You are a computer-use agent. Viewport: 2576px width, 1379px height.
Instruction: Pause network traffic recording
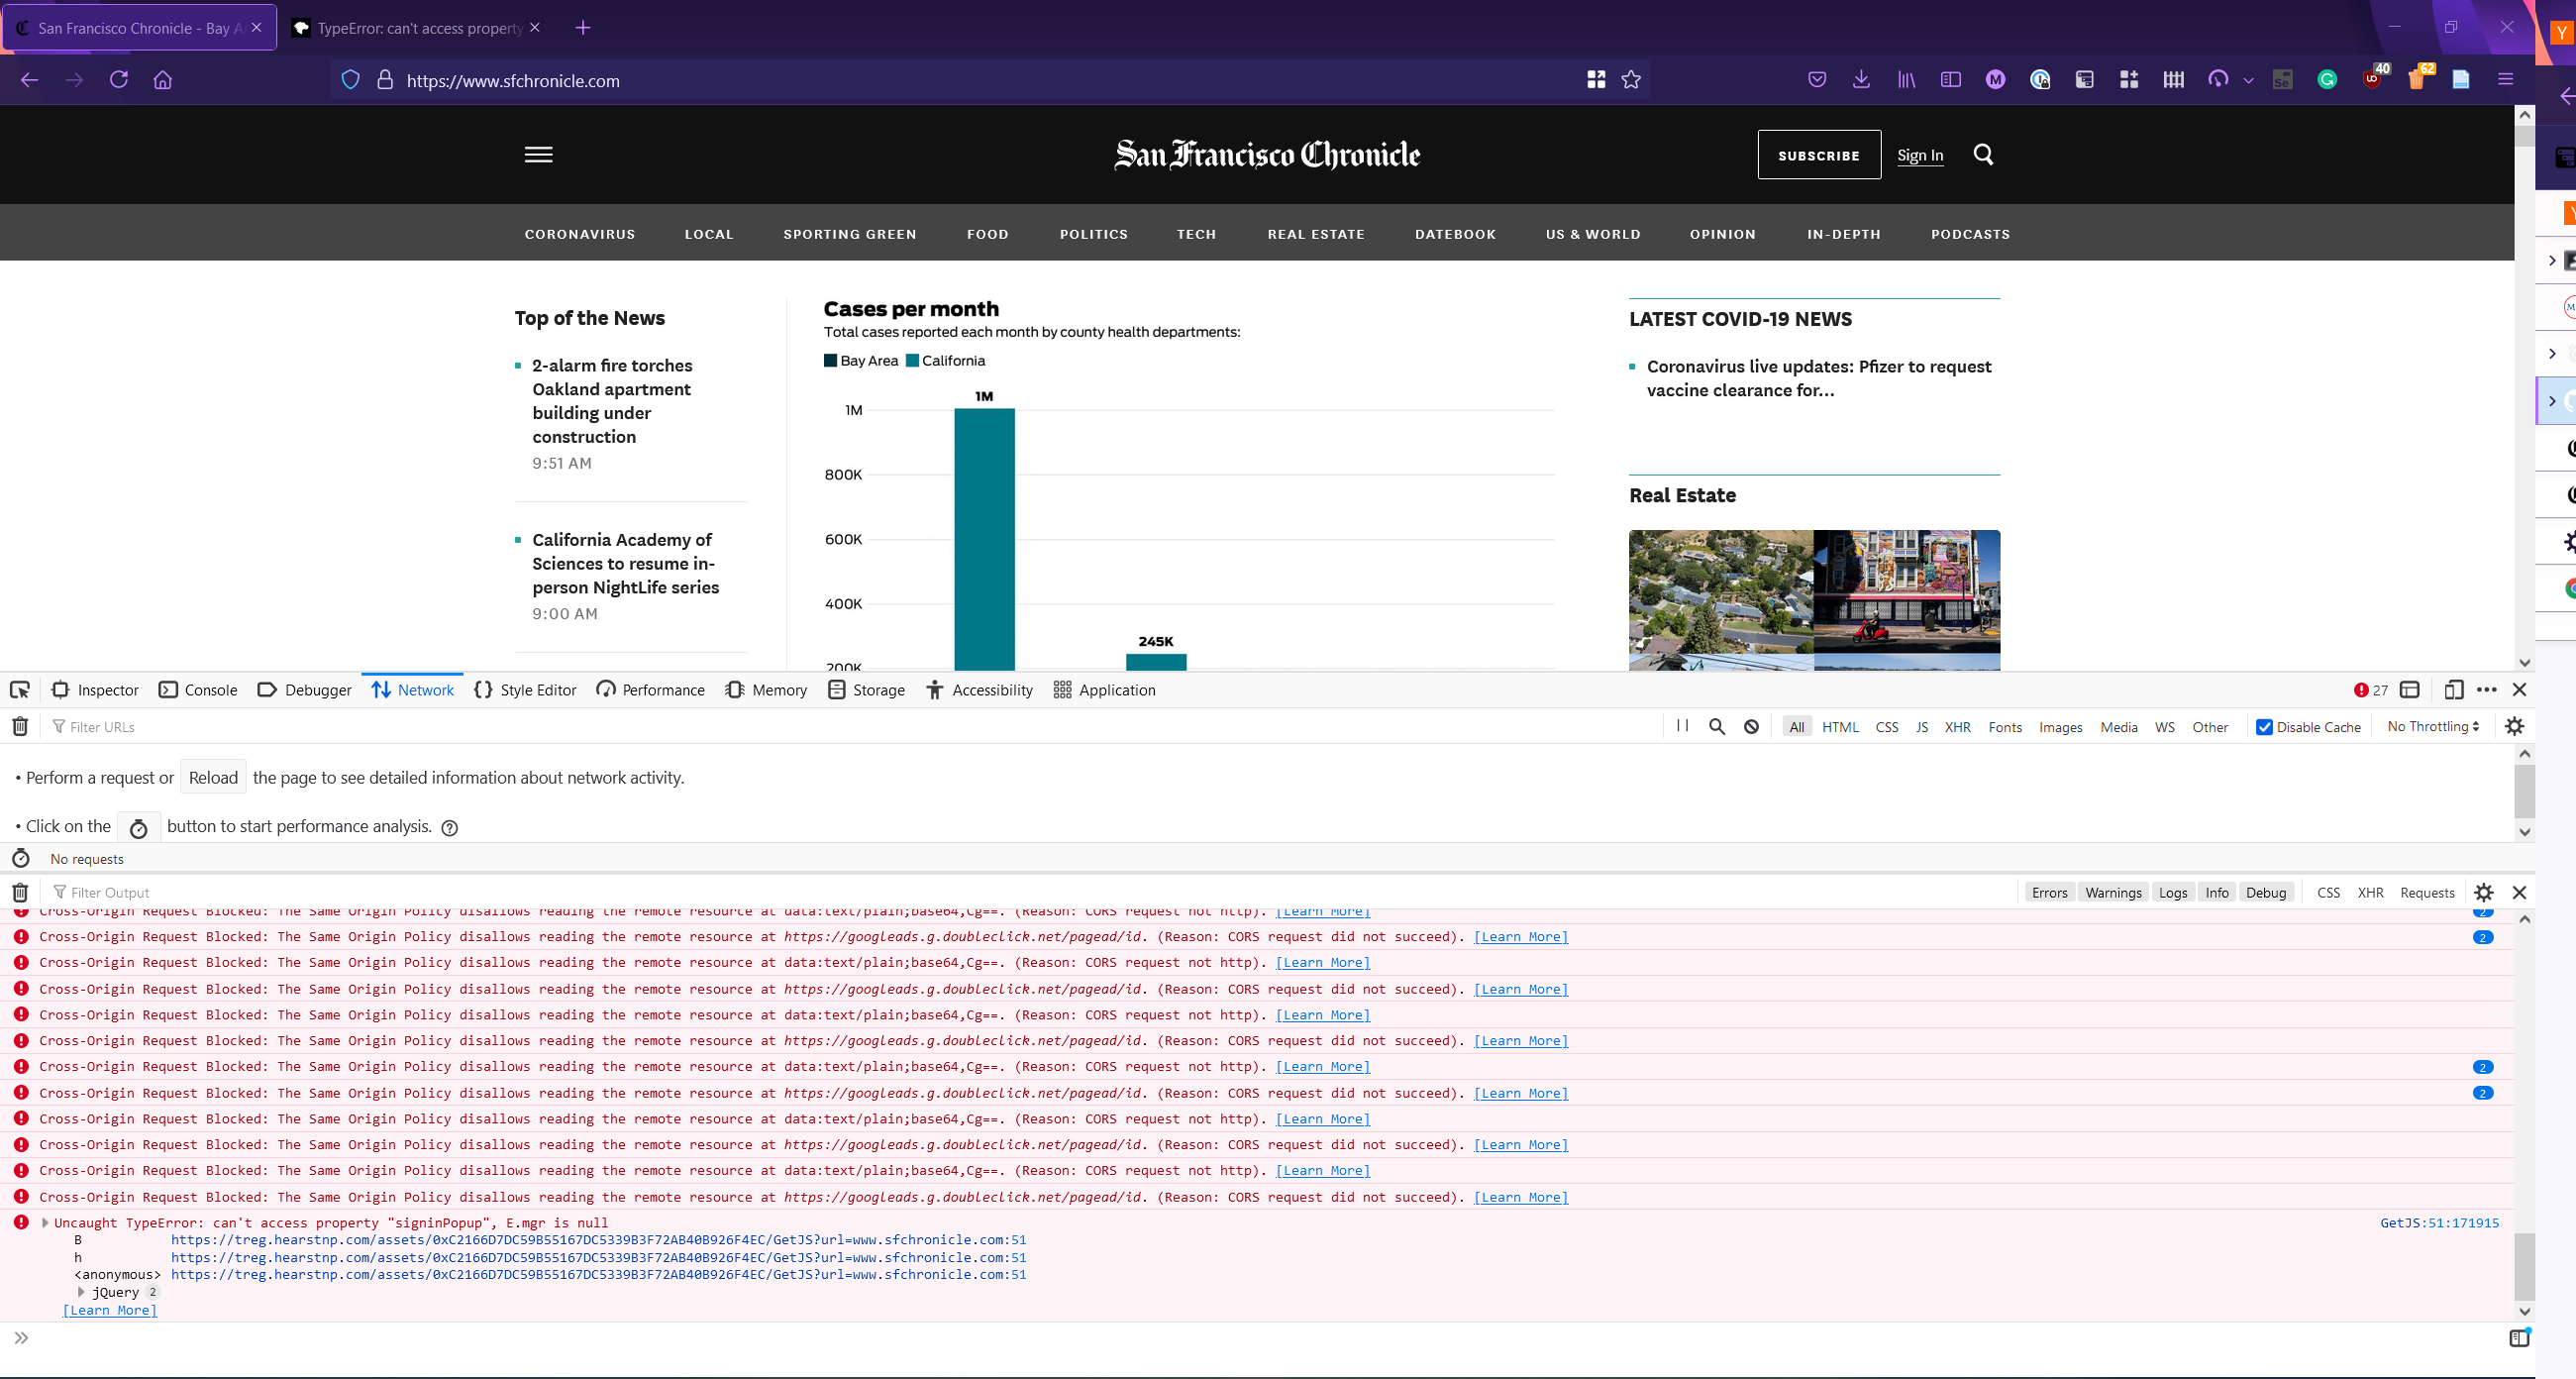(x=1681, y=726)
